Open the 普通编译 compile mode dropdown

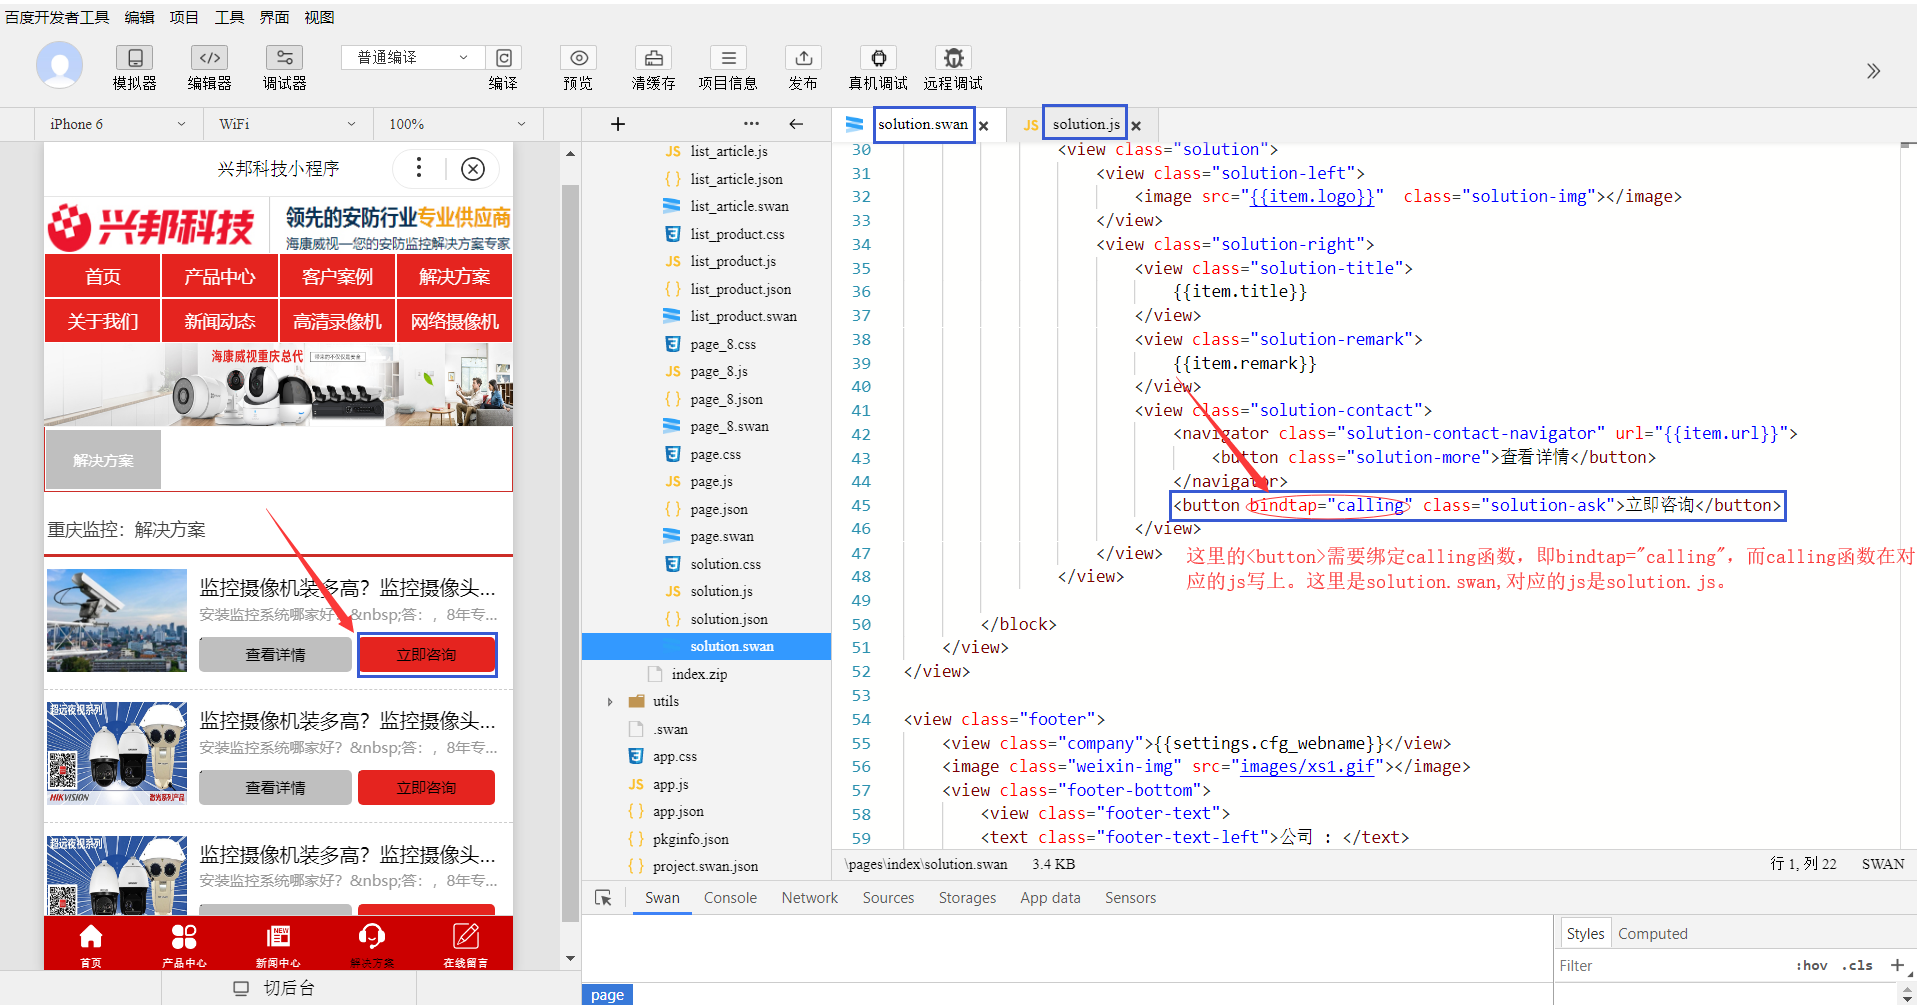(x=412, y=58)
